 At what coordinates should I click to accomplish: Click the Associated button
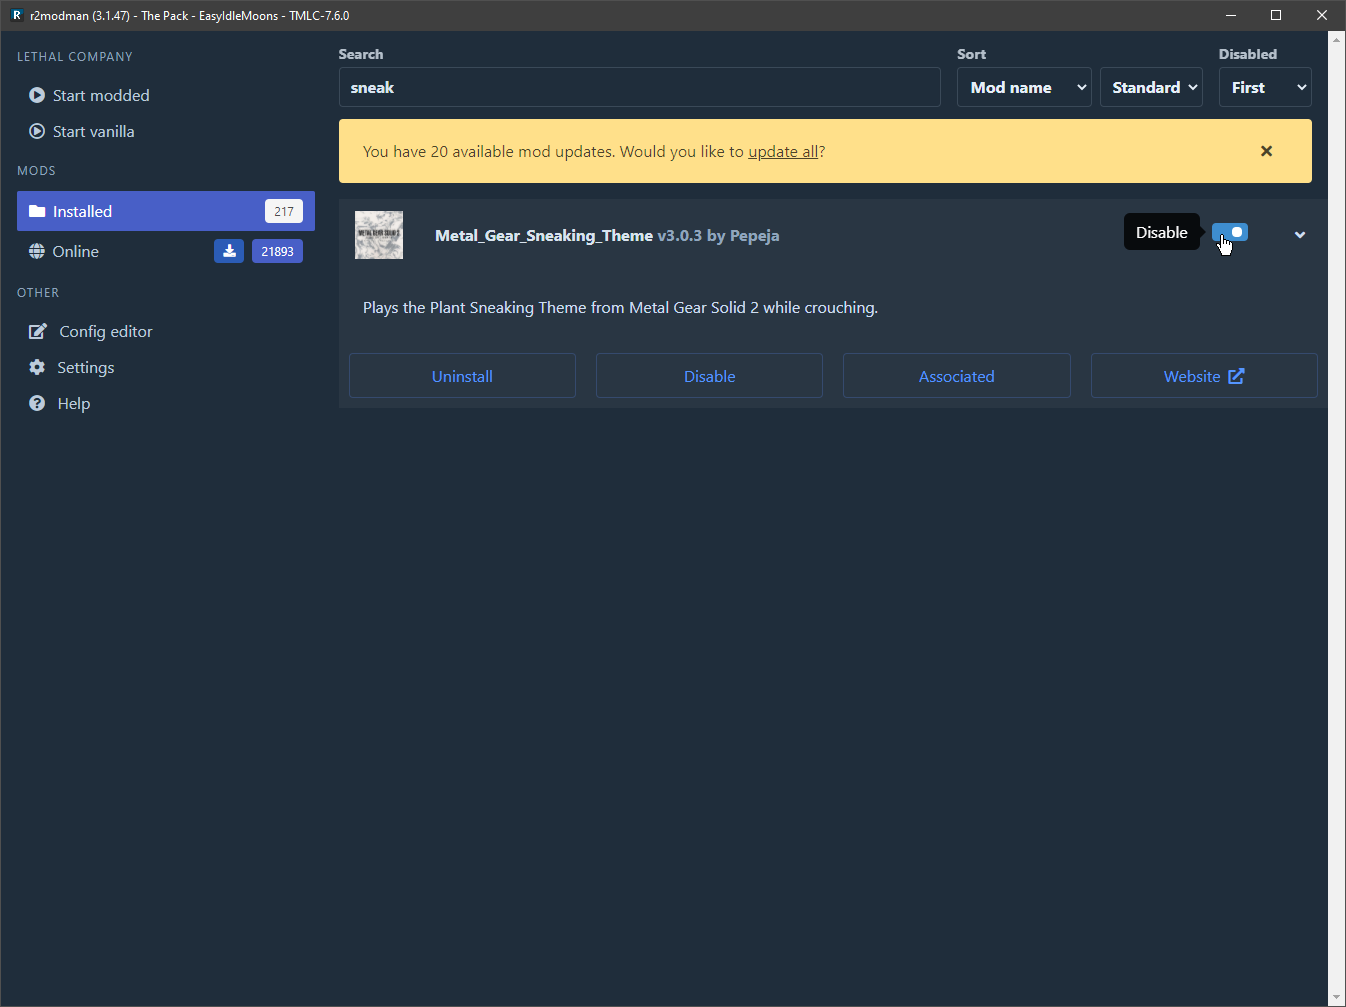tap(956, 376)
